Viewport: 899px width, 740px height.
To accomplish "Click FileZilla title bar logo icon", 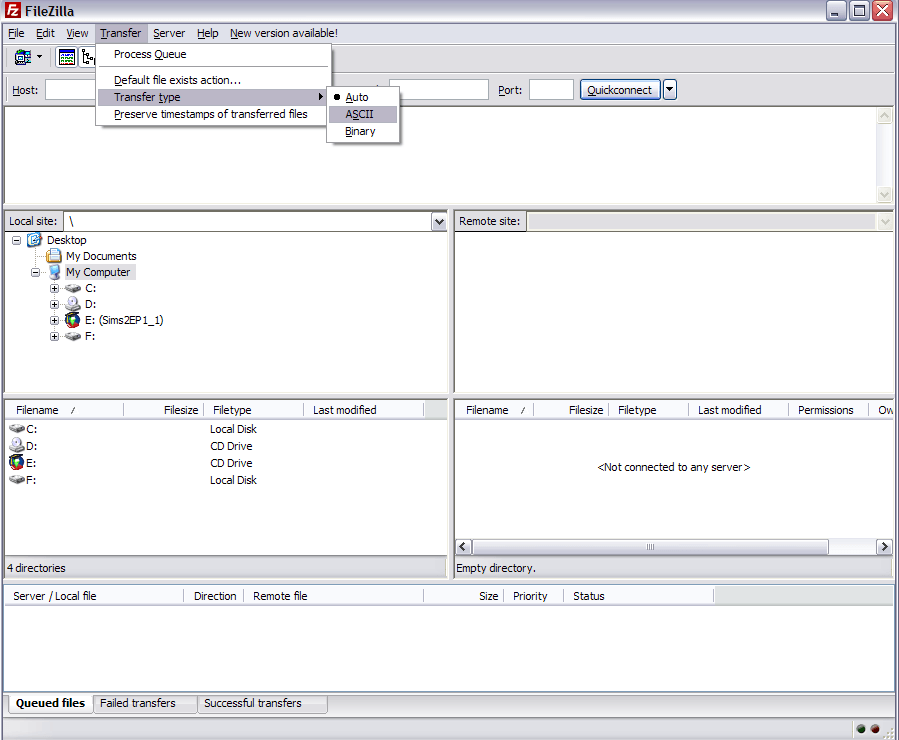I will [13, 10].
